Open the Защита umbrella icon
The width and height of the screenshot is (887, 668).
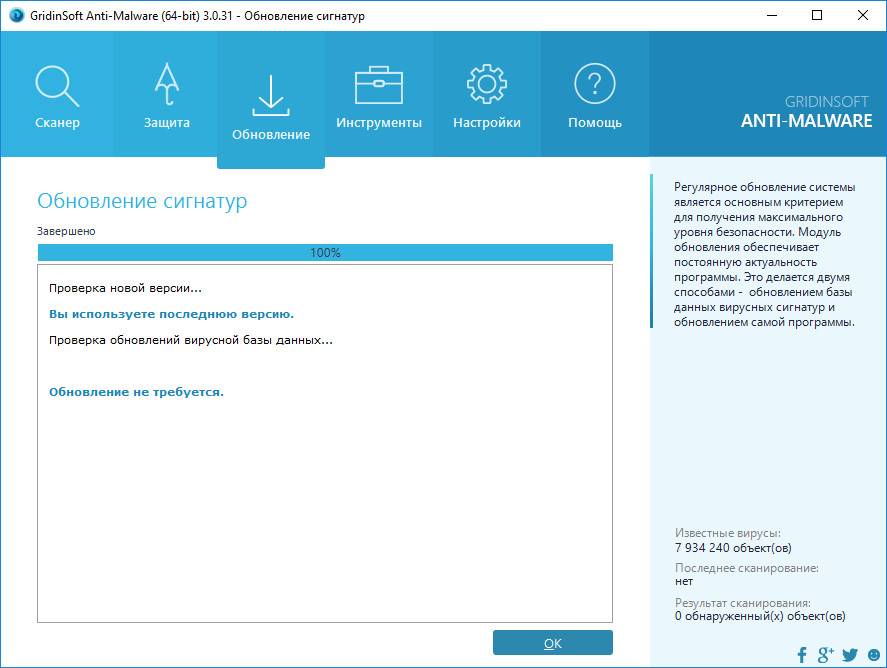tap(167, 84)
